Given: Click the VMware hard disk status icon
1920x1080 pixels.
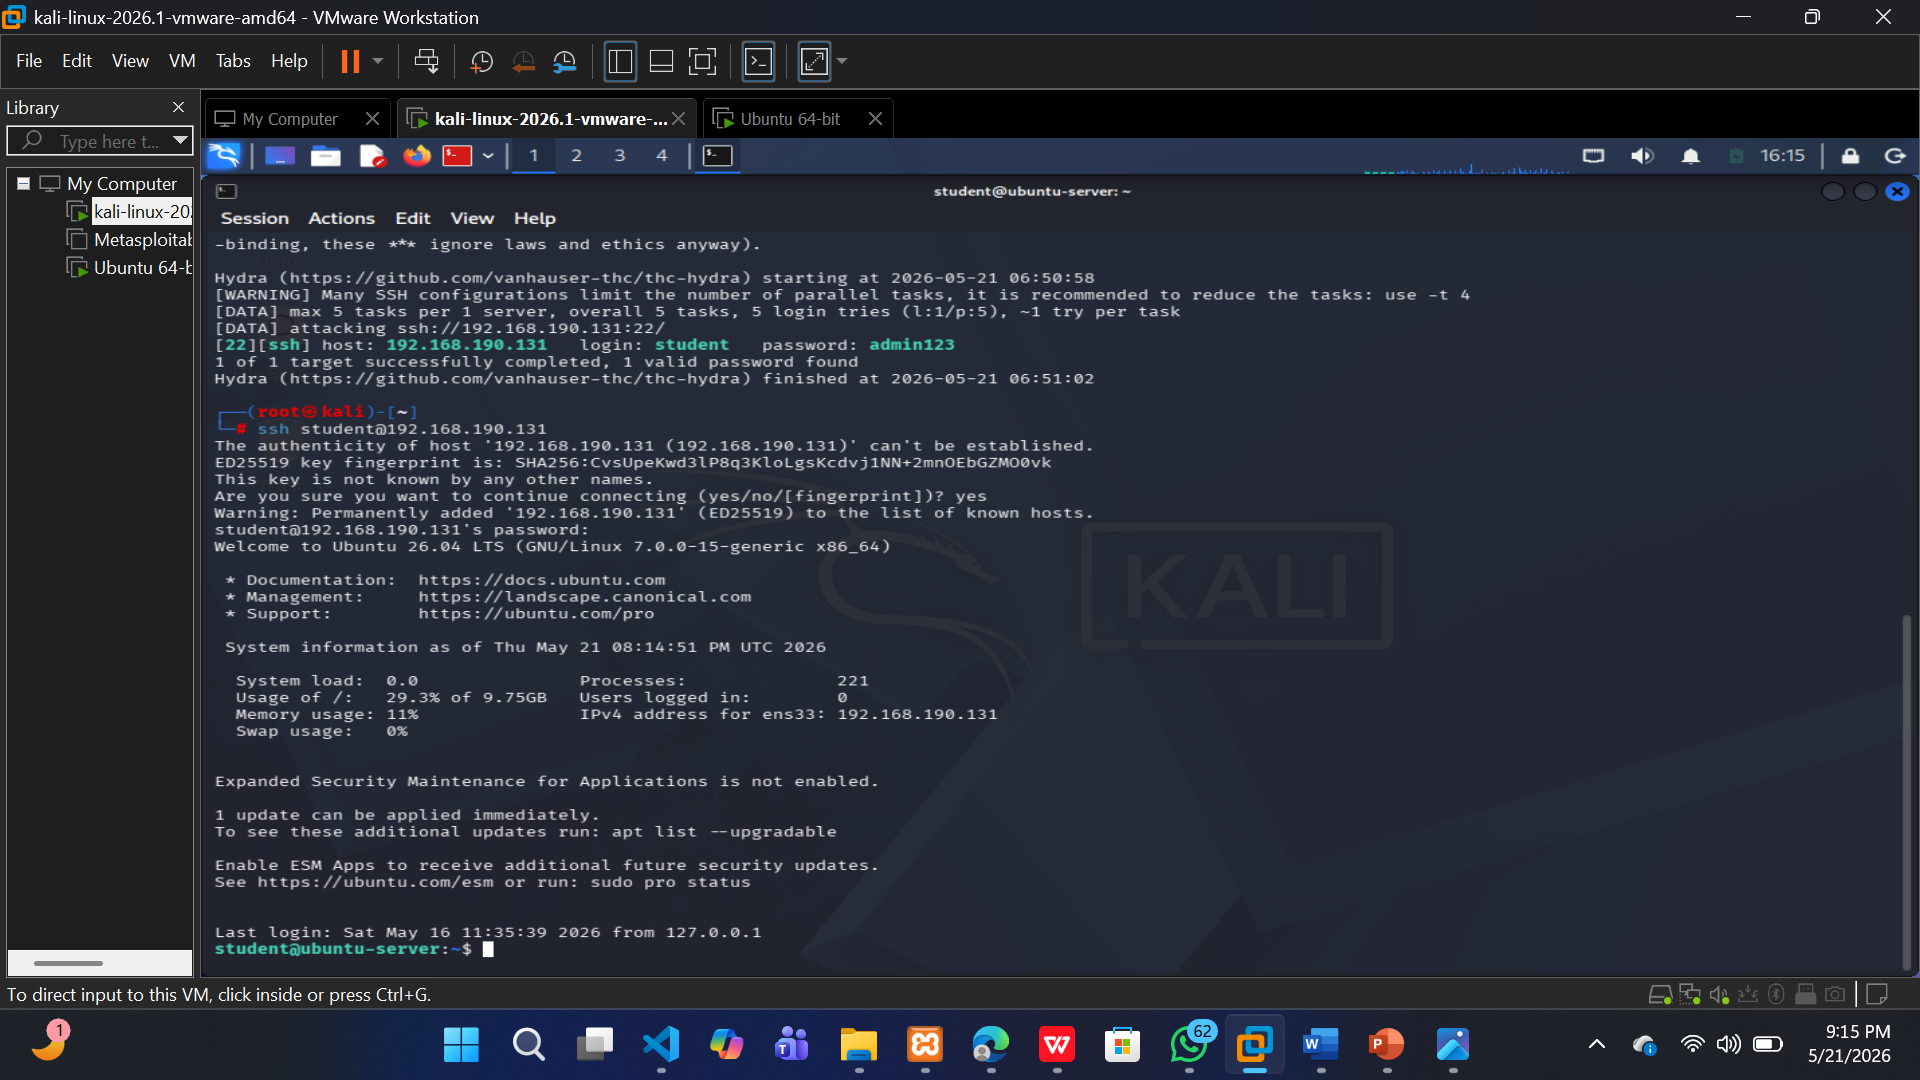Looking at the screenshot, I should tap(1660, 994).
